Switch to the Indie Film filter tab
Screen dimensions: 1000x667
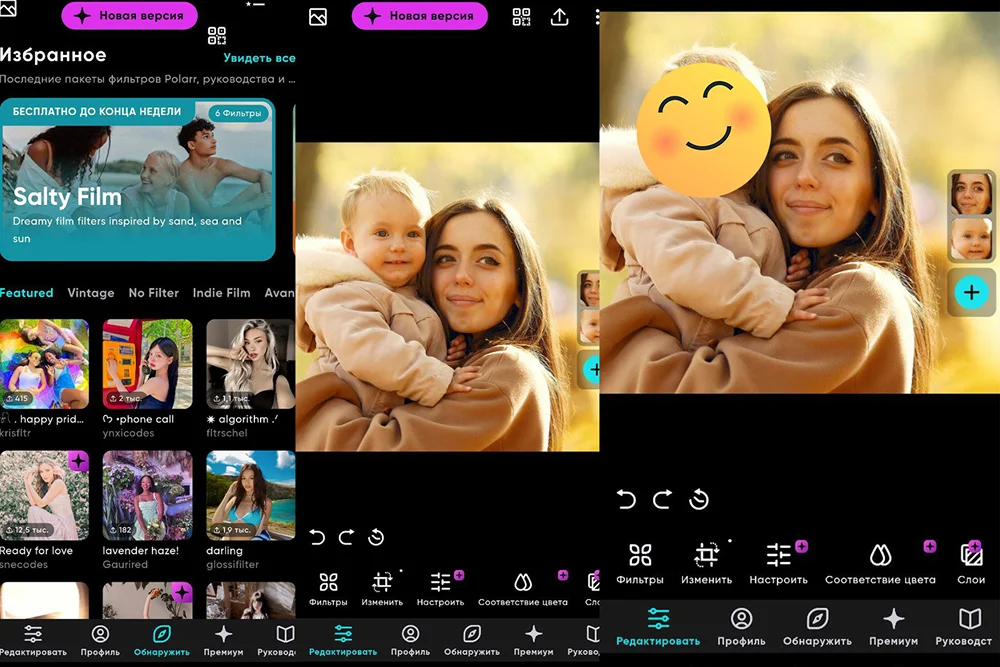(221, 293)
